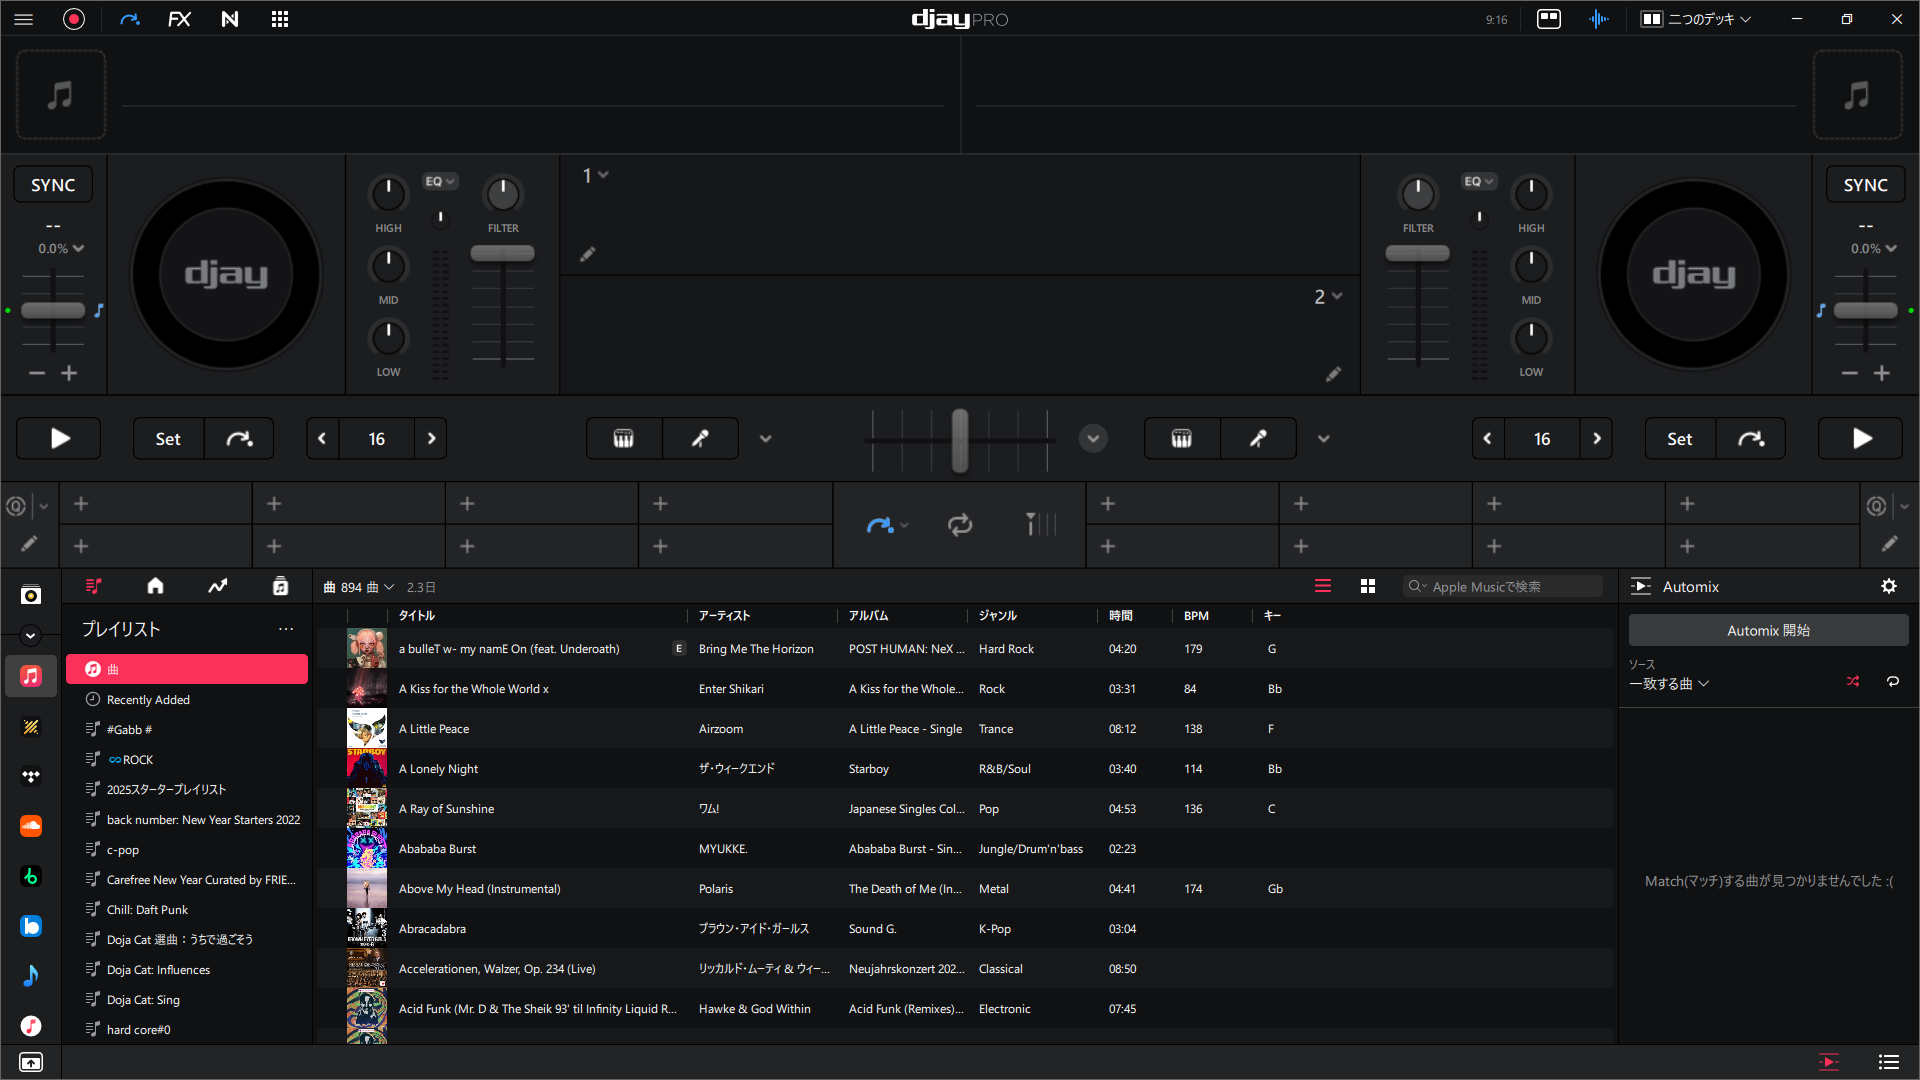
Task: Open playlist section more options
Action: 286,629
